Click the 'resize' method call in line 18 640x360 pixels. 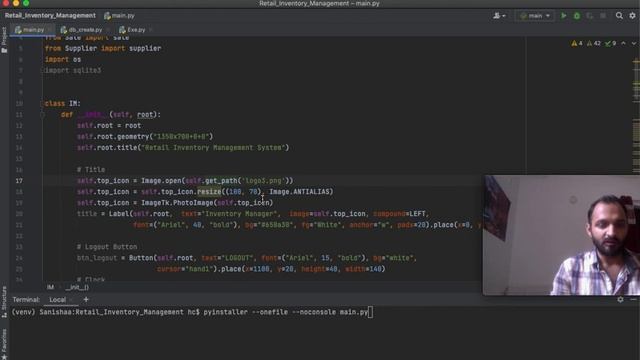[x=209, y=192]
